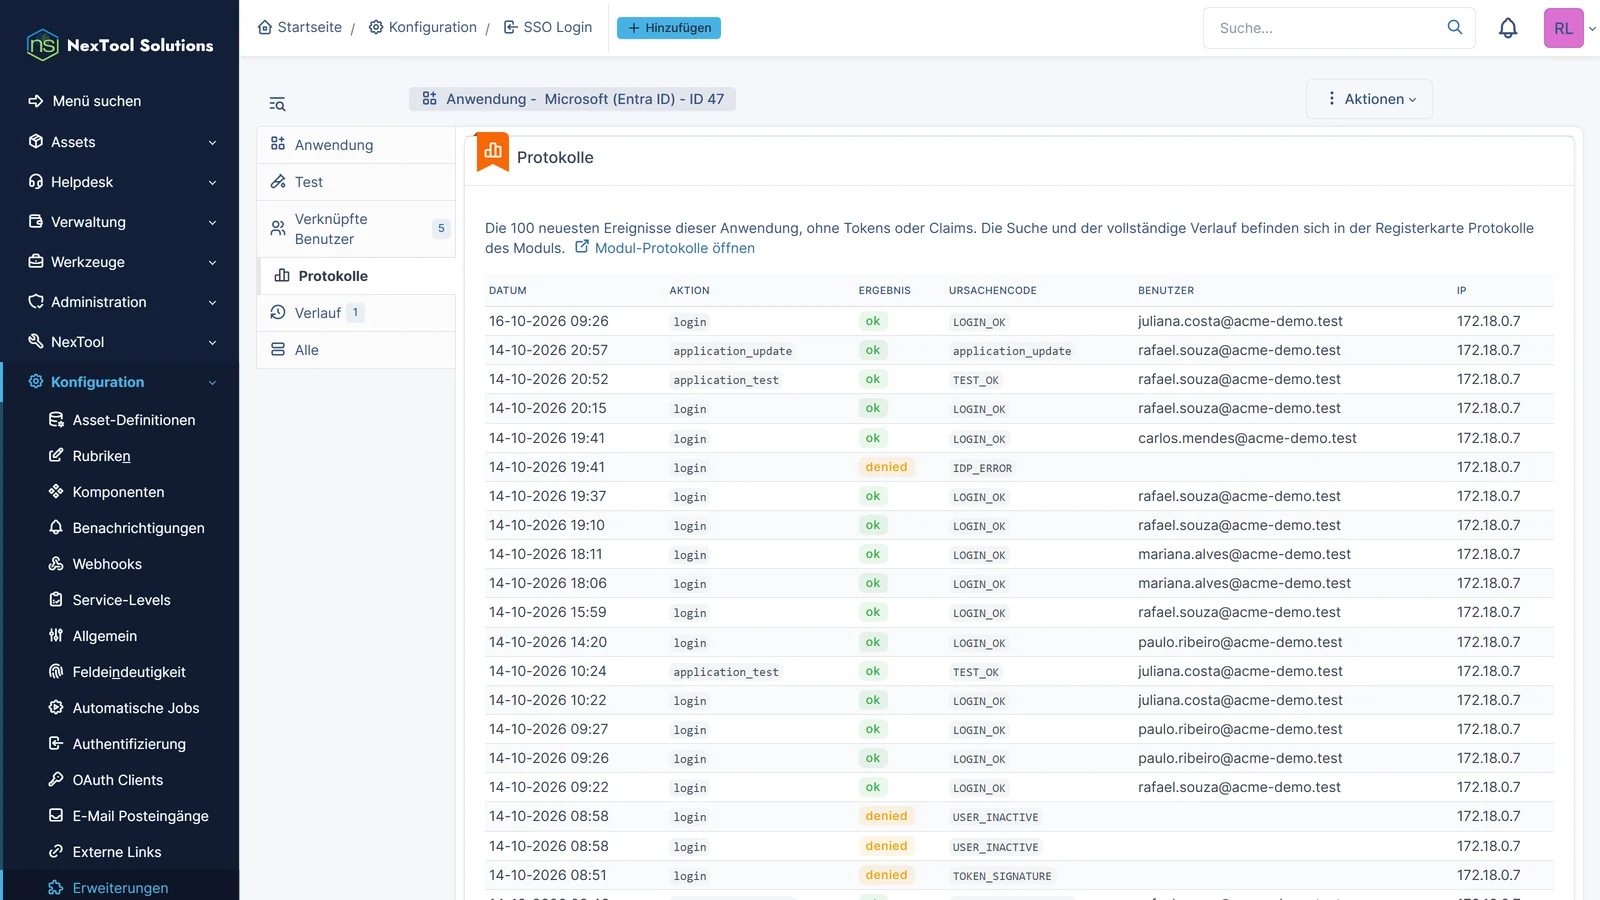
Task: Expand the Assets menu
Action: pos(121,142)
